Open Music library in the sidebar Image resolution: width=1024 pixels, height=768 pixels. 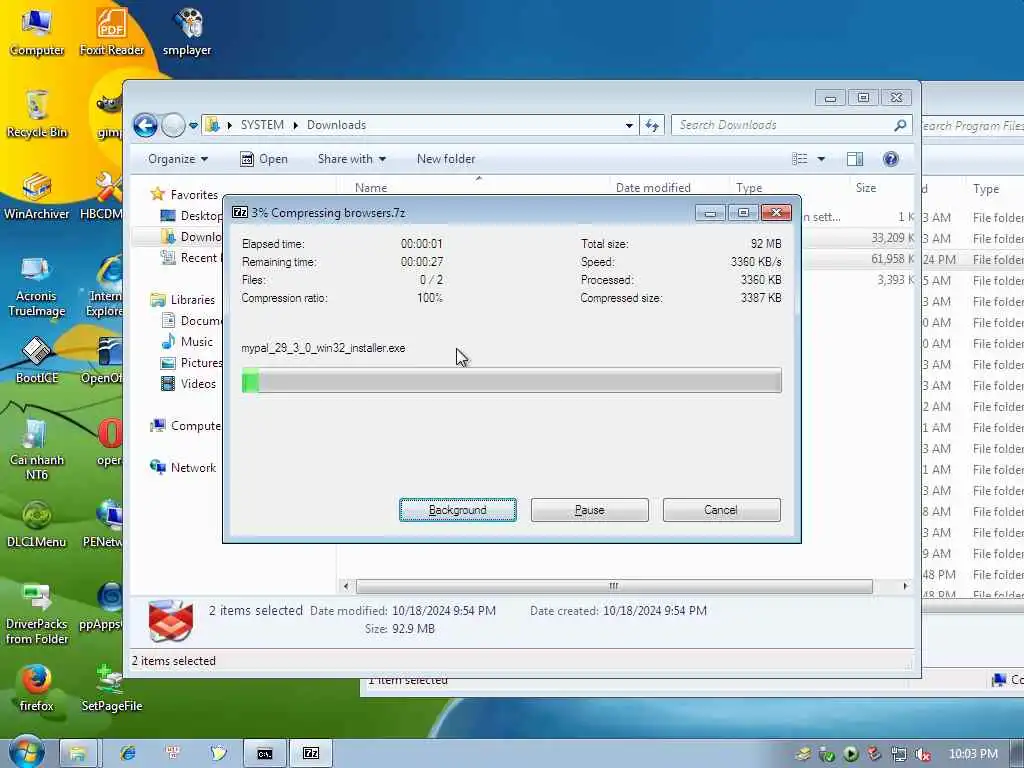click(197, 342)
